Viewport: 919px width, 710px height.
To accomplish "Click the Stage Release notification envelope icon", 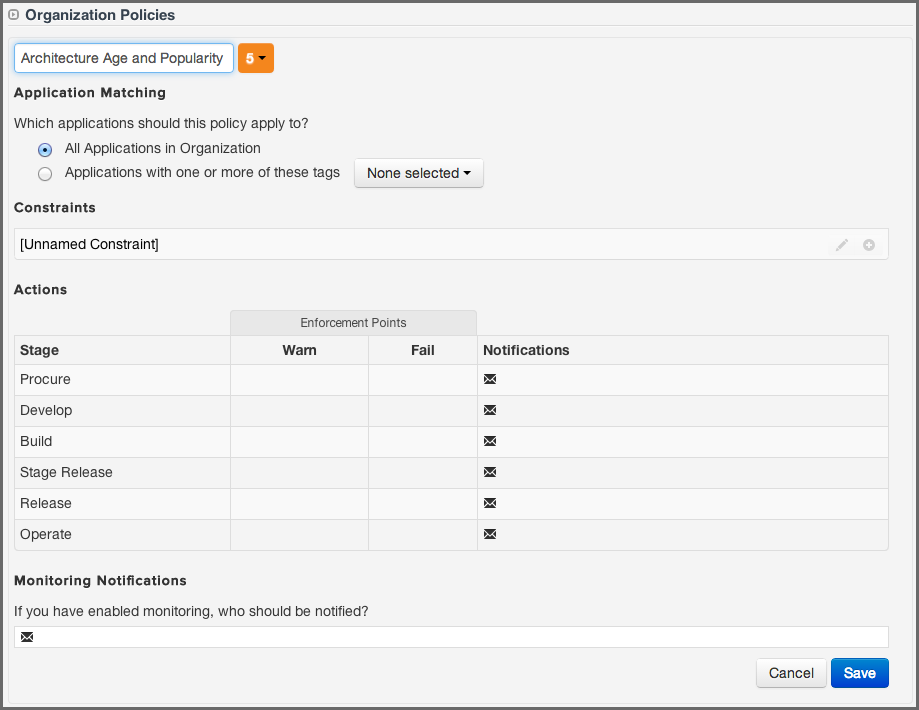I will [489, 472].
